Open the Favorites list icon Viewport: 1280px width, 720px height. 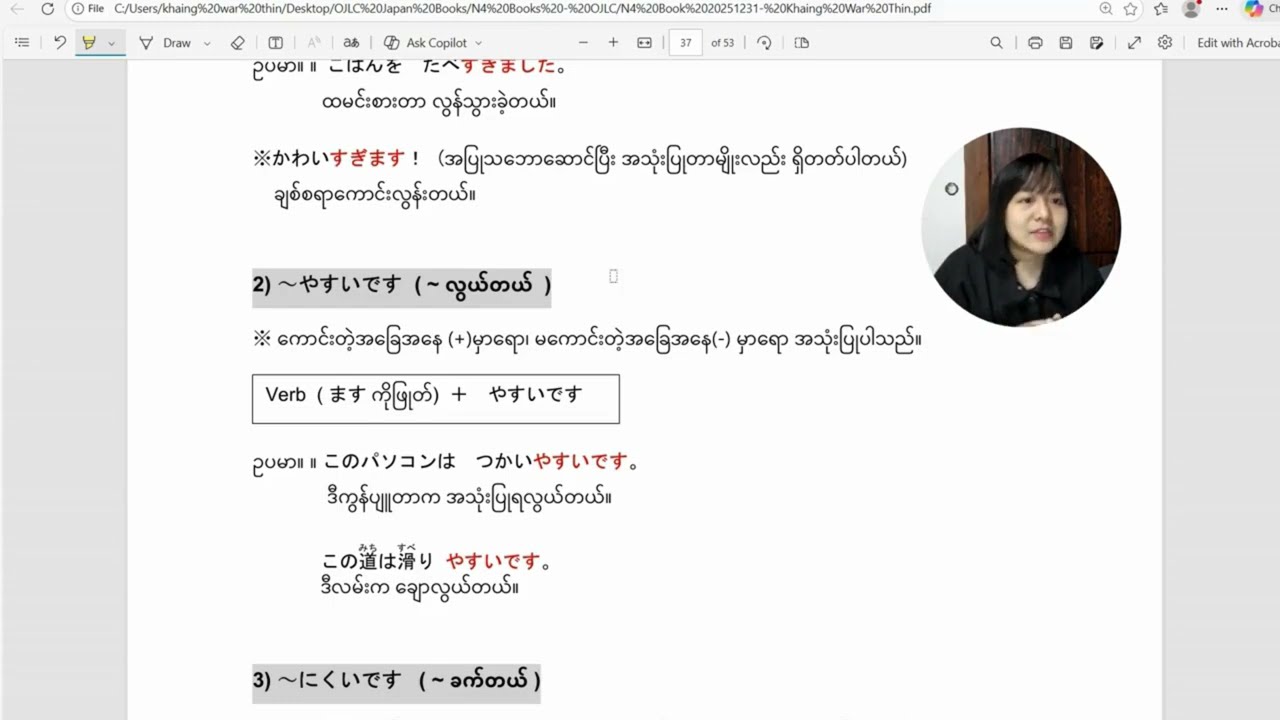(x=1160, y=9)
